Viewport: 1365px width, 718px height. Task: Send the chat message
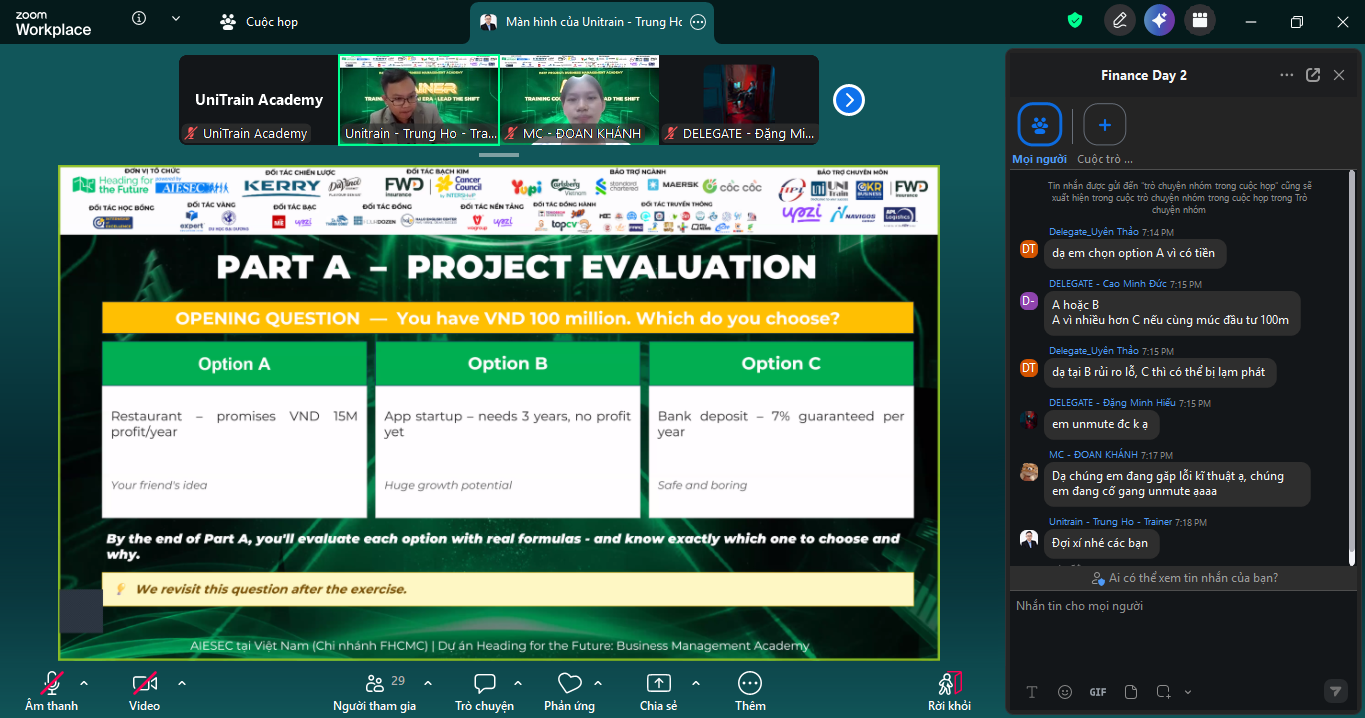point(1335,691)
